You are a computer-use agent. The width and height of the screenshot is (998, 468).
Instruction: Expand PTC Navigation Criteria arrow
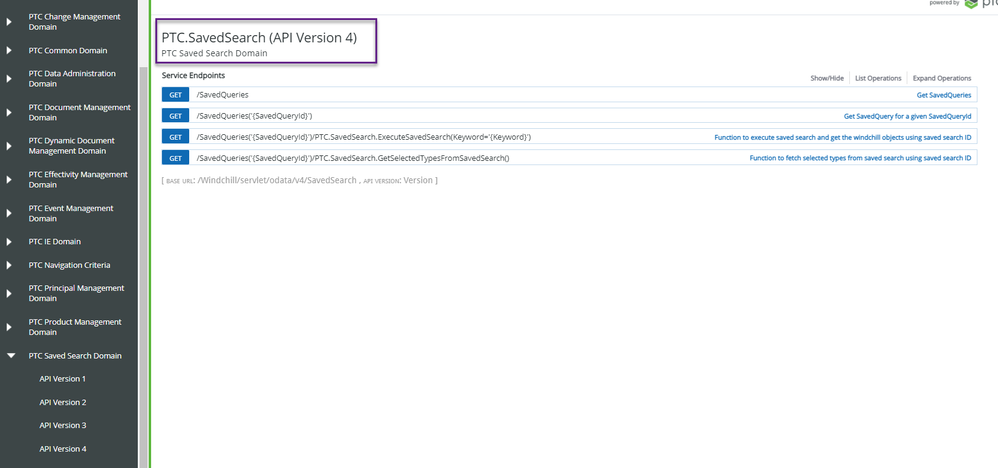pyautogui.click(x=9, y=265)
